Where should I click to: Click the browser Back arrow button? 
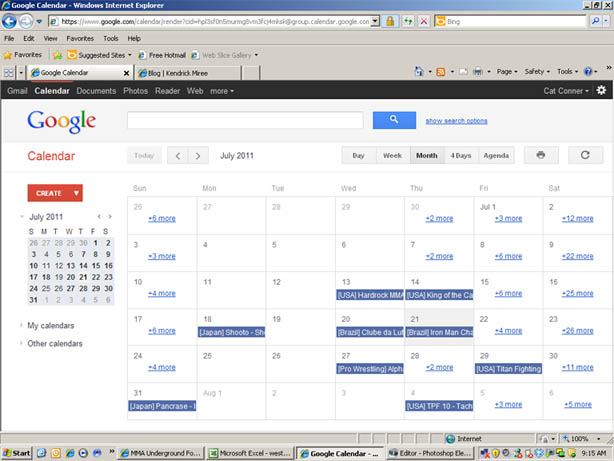pos(9,21)
